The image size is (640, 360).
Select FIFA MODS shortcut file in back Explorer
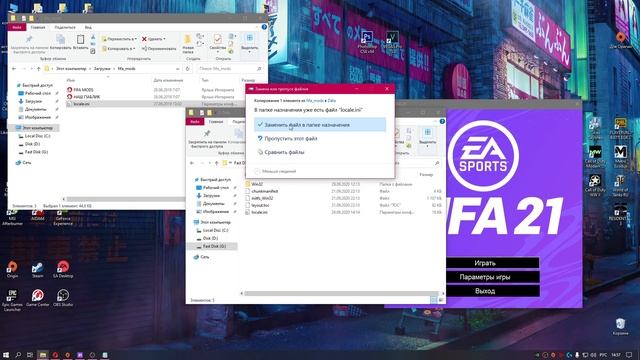[83, 89]
